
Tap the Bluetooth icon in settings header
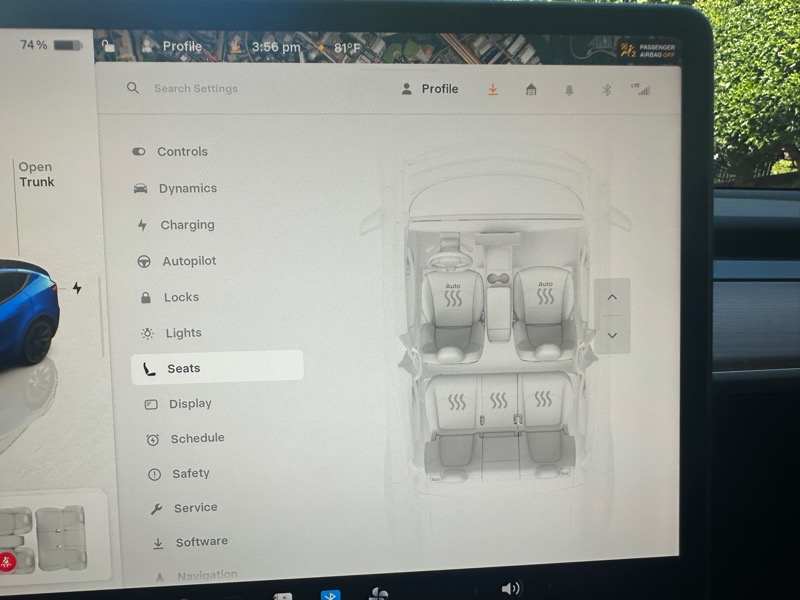pyautogui.click(x=606, y=90)
